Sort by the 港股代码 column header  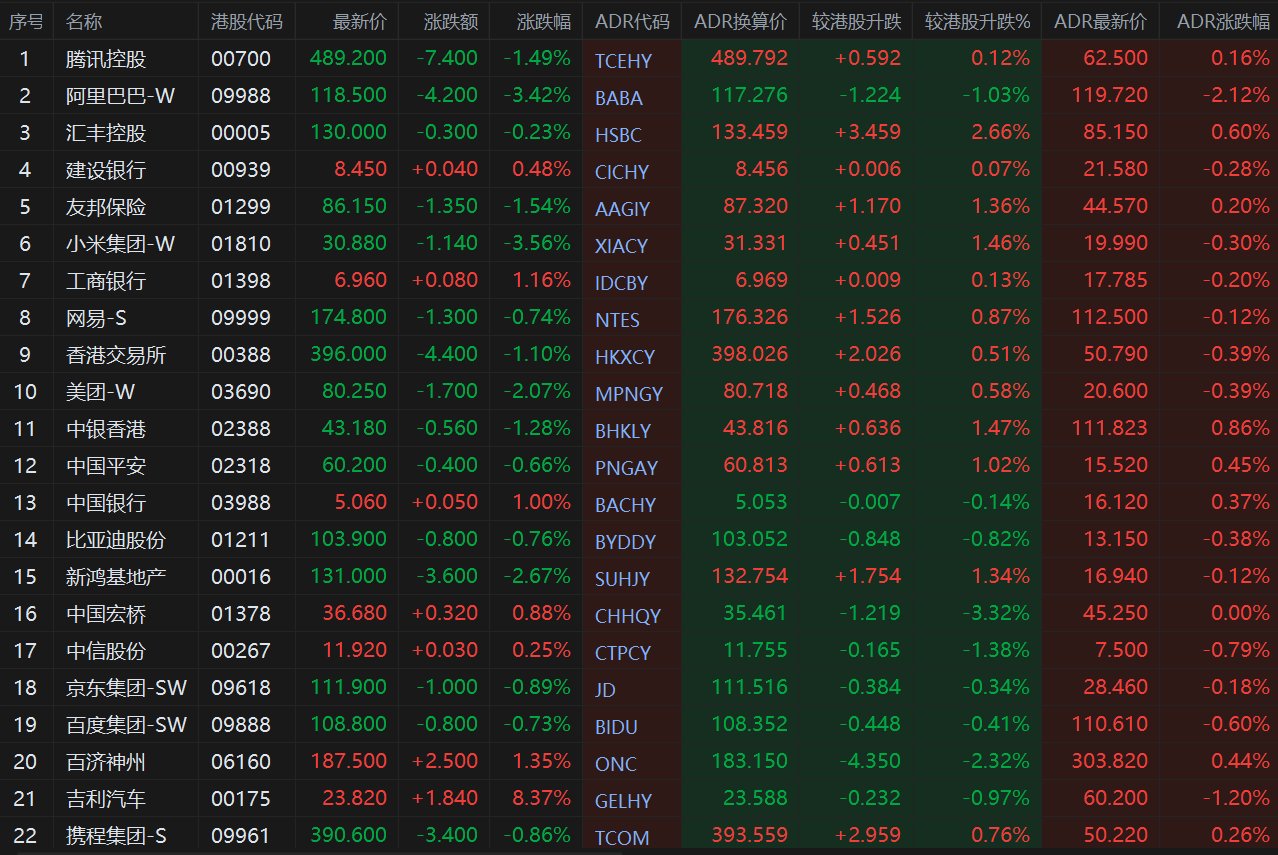coord(247,21)
